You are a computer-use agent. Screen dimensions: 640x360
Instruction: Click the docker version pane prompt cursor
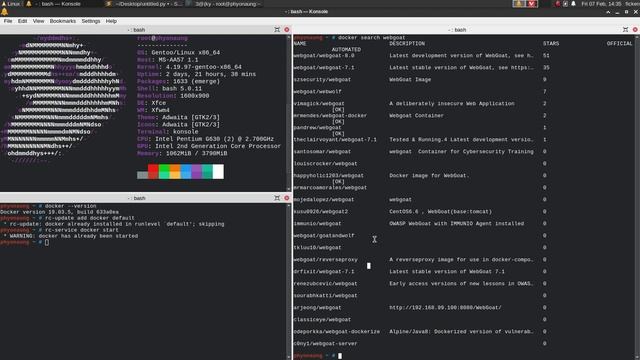click(x=47, y=242)
